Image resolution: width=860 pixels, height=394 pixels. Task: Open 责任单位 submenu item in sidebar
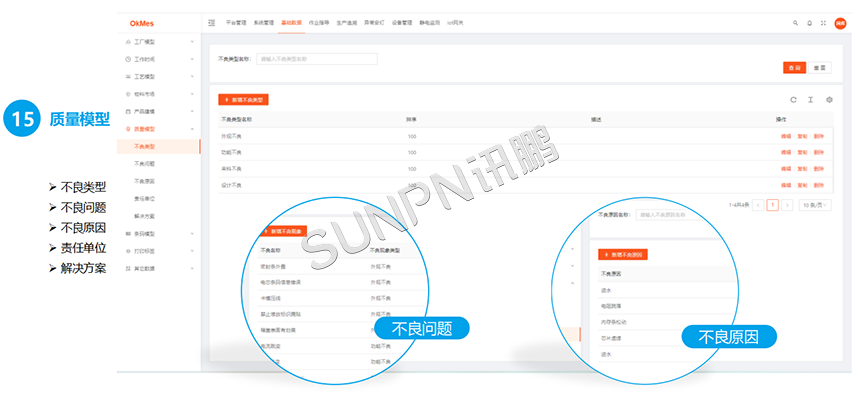pos(144,199)
